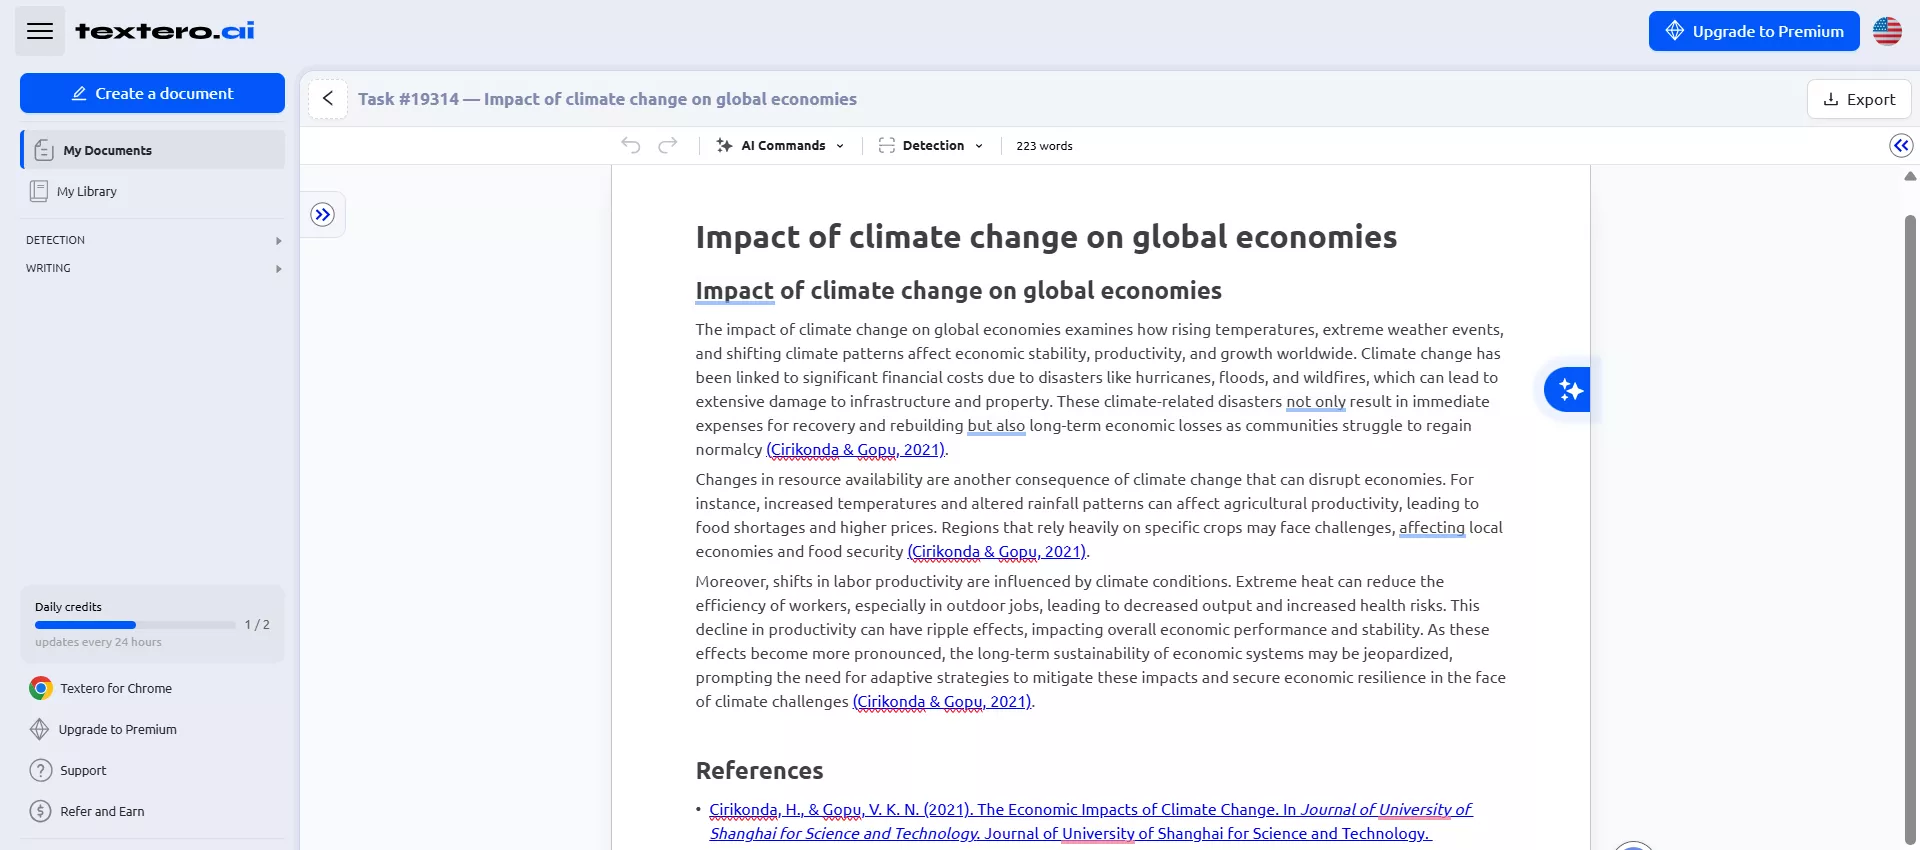Screen dimensions: 1920x850
Task: Collapse the right side panel
Action: coord(1900,146)
